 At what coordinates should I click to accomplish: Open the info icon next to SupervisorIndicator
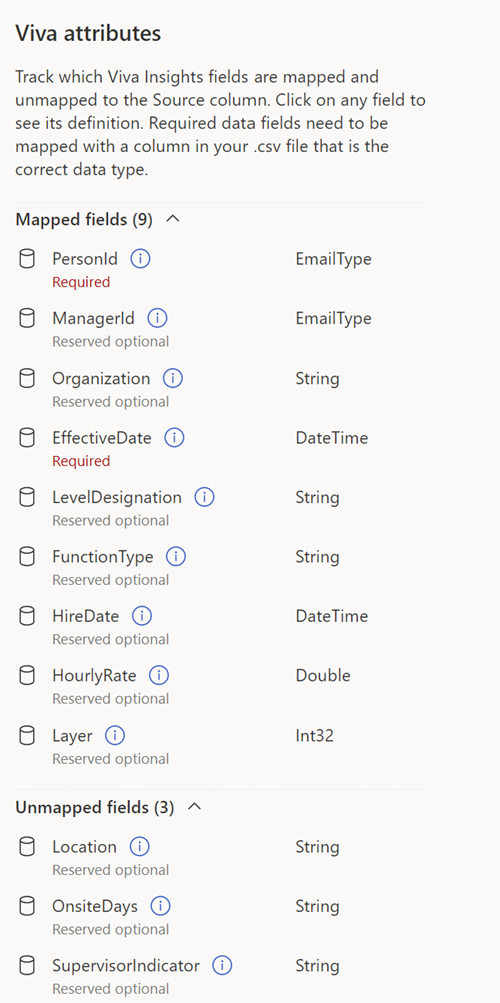222,966
